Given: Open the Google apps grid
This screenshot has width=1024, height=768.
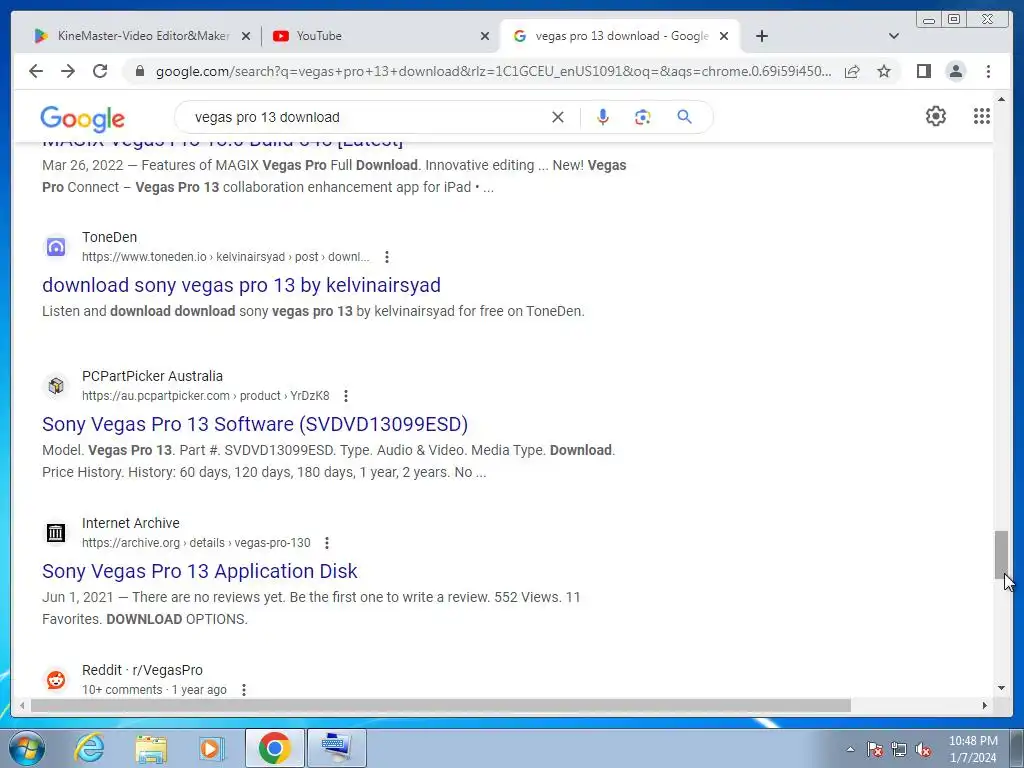Looking at the screenshot, I should pyautogui.click(x=982, y=116).
